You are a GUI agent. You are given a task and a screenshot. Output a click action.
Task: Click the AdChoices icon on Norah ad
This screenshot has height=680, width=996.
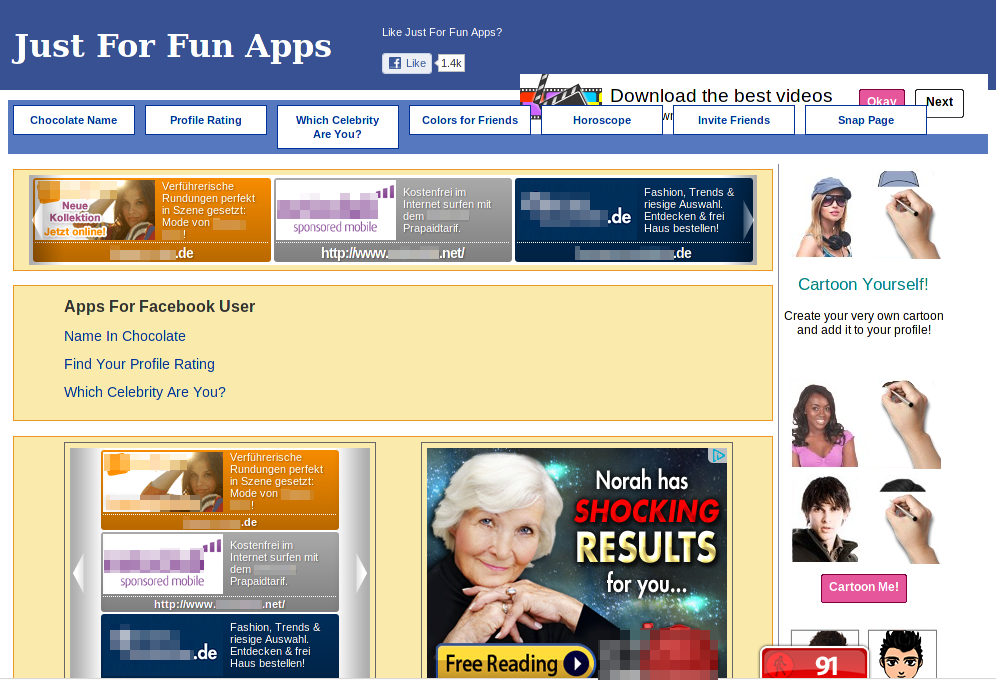click(718, 456)
